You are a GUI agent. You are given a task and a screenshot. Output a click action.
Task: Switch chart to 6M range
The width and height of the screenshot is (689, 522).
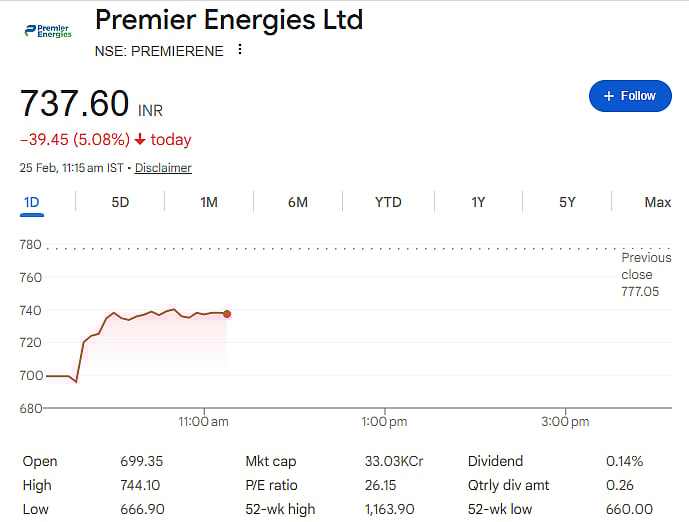tap(298, 202)
